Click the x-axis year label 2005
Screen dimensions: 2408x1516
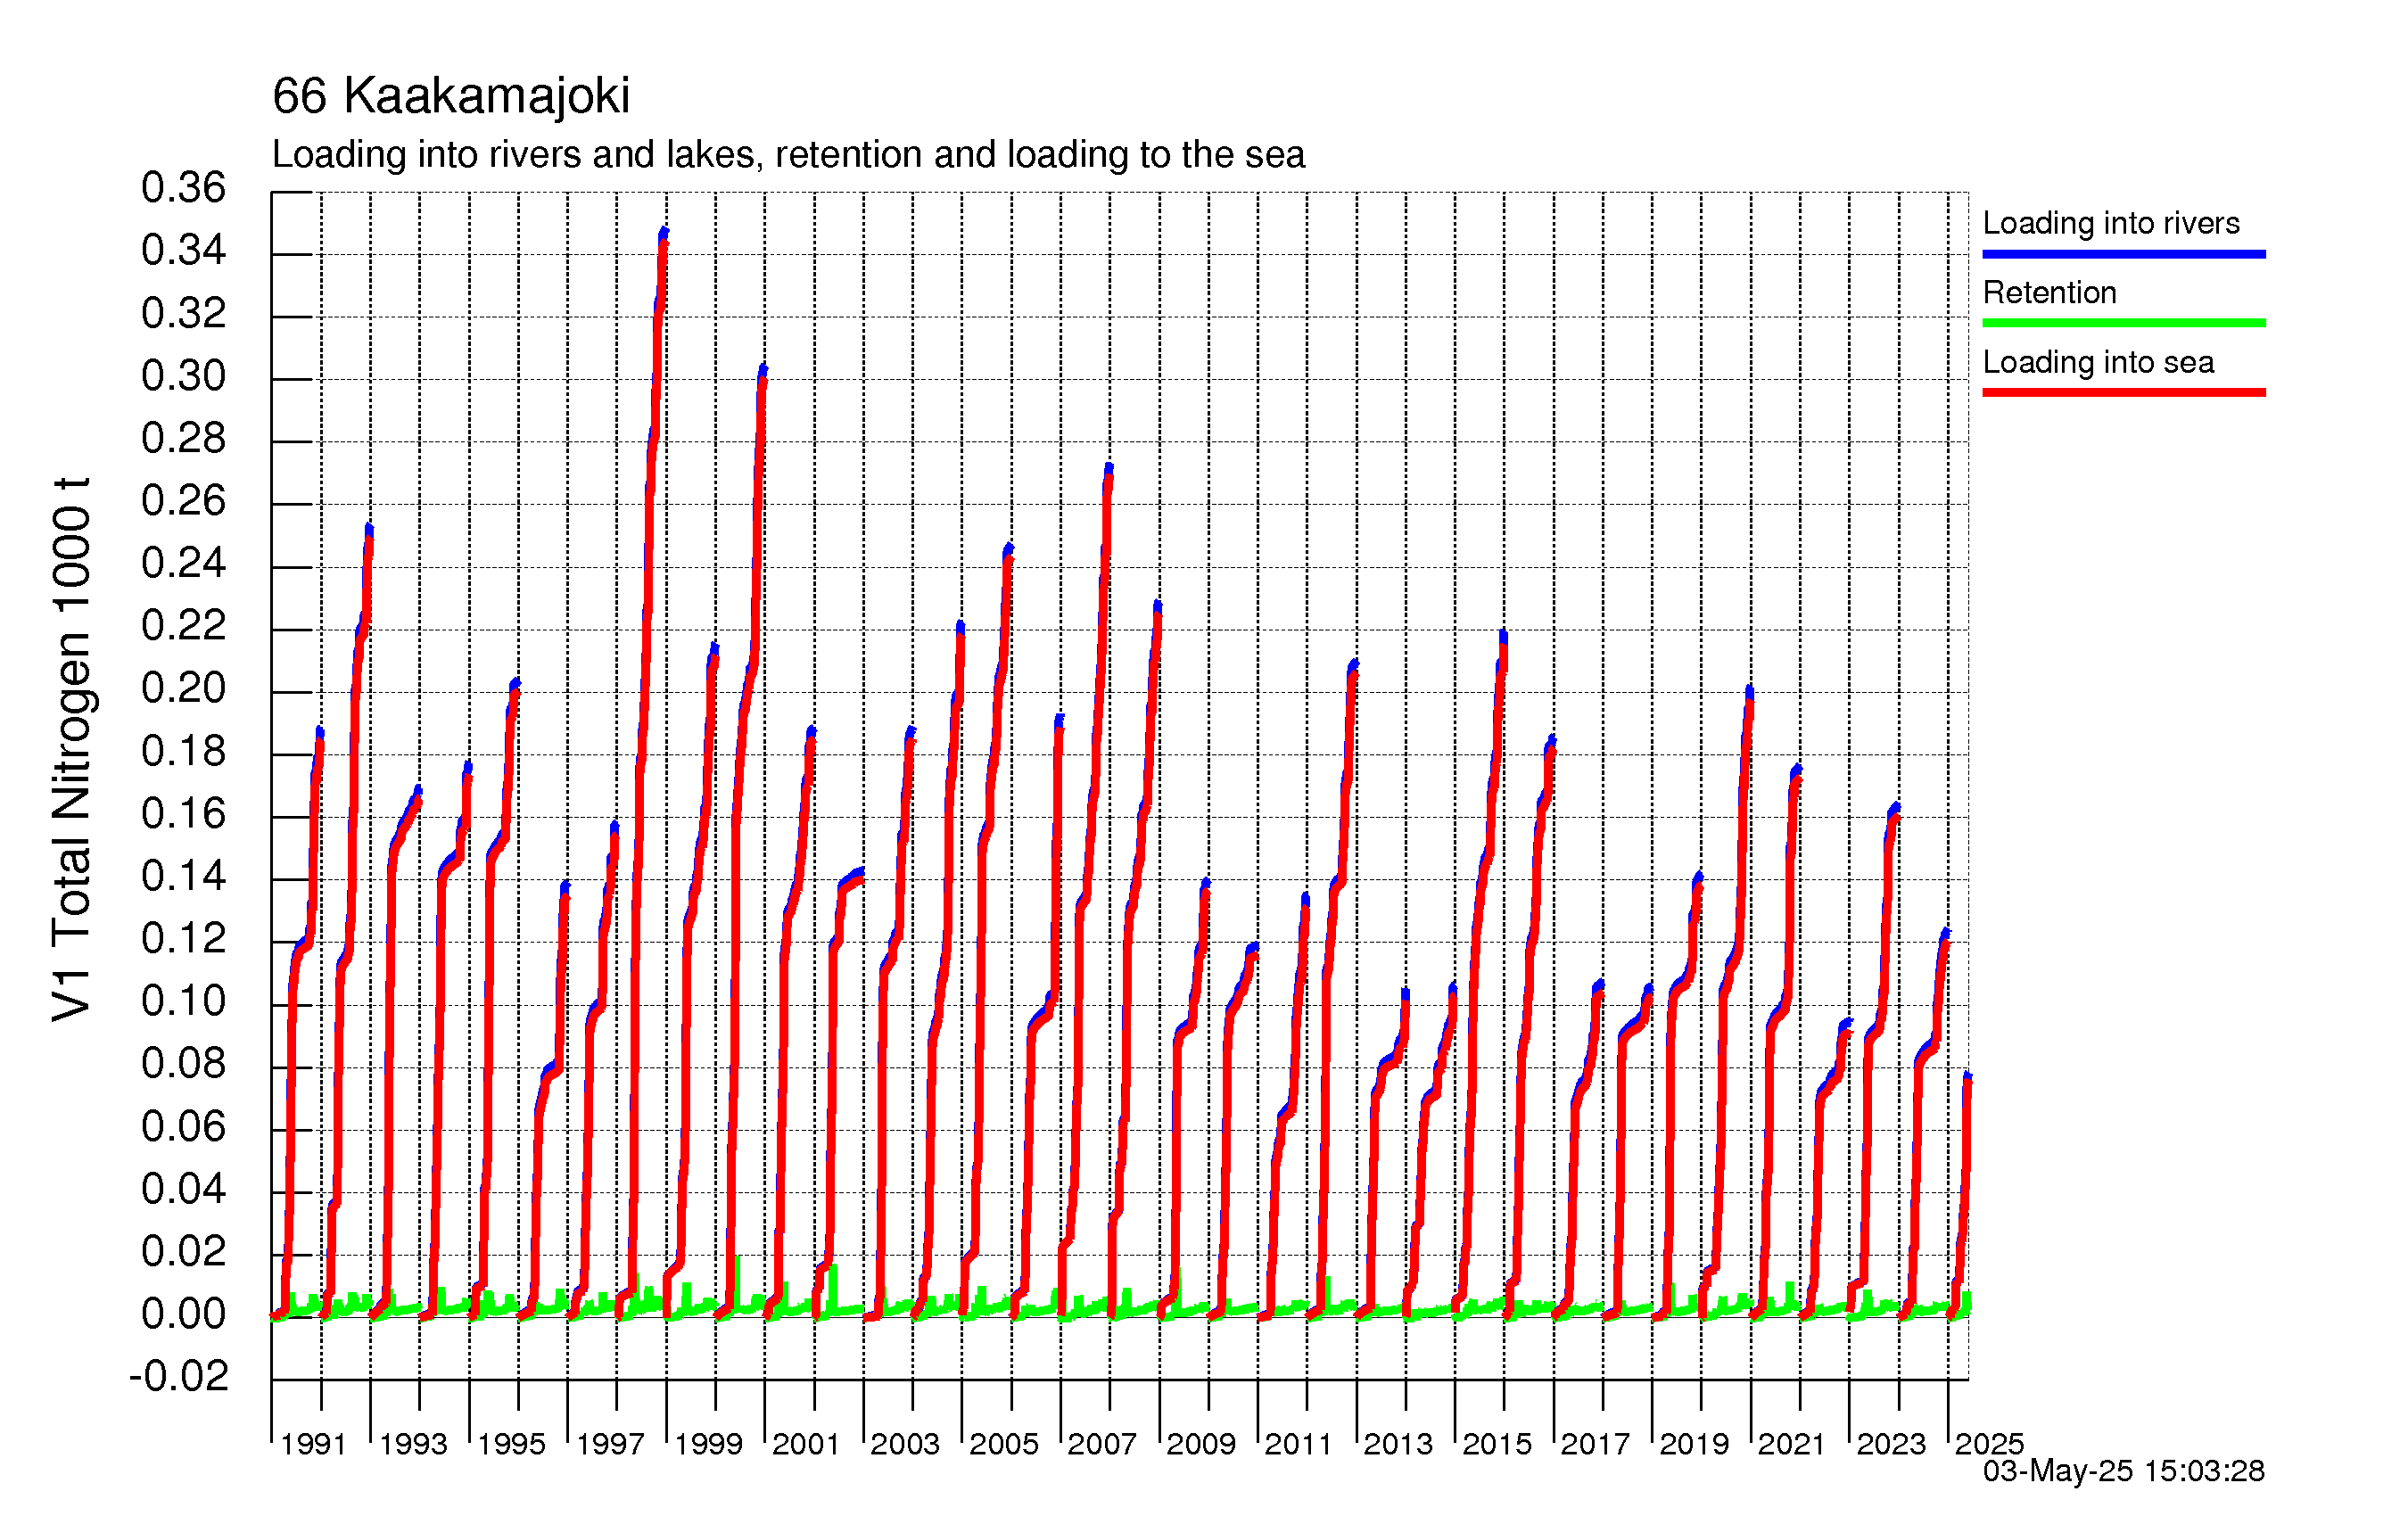tap(1004, 1444)
